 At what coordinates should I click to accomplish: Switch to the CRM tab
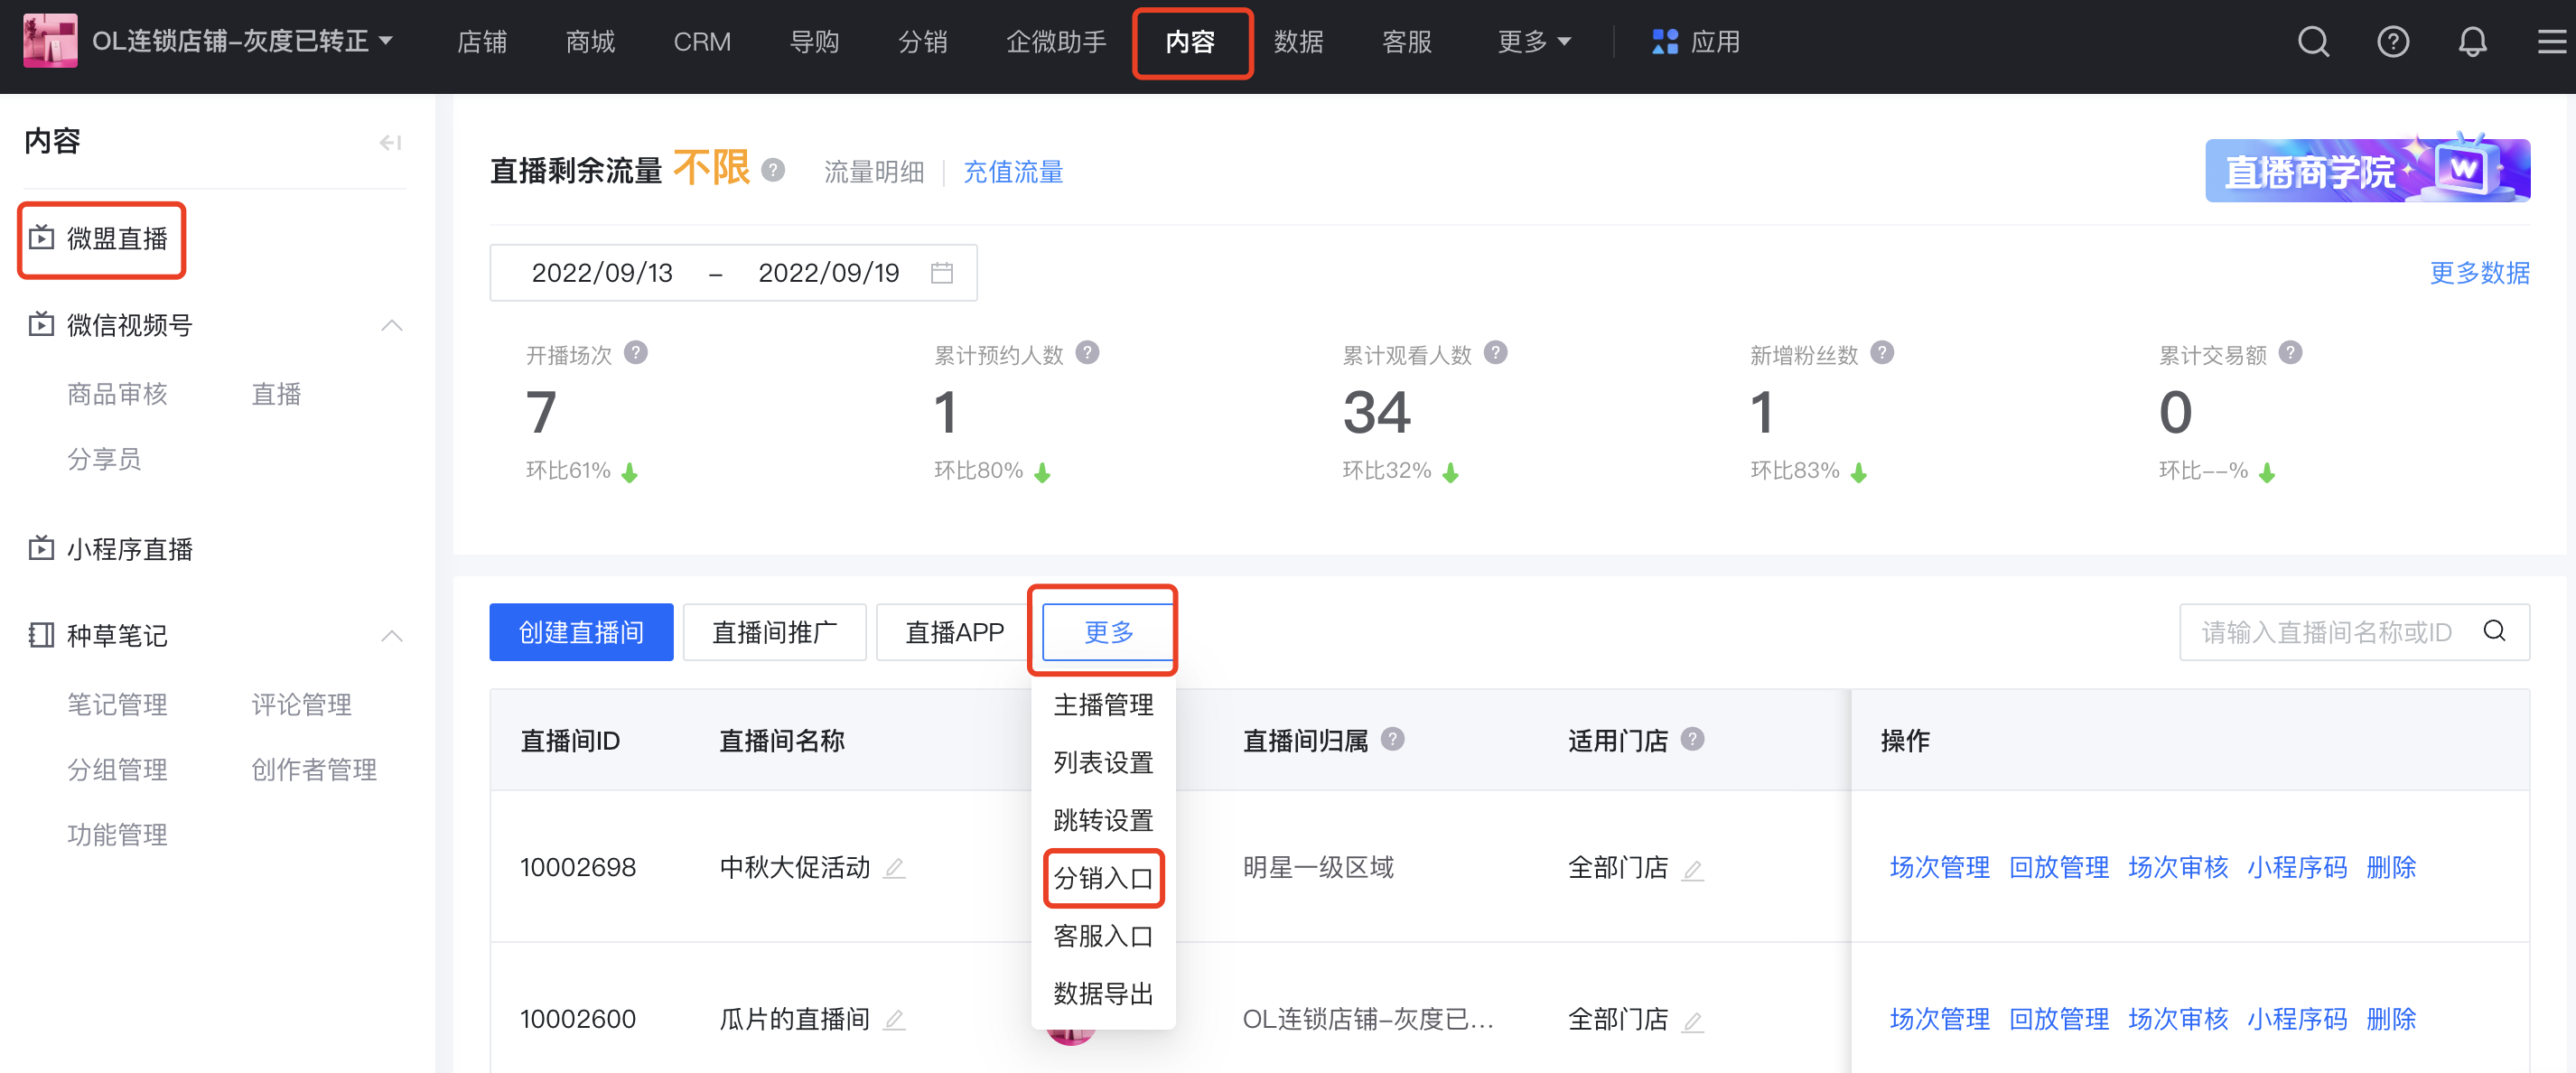point(702,42)
